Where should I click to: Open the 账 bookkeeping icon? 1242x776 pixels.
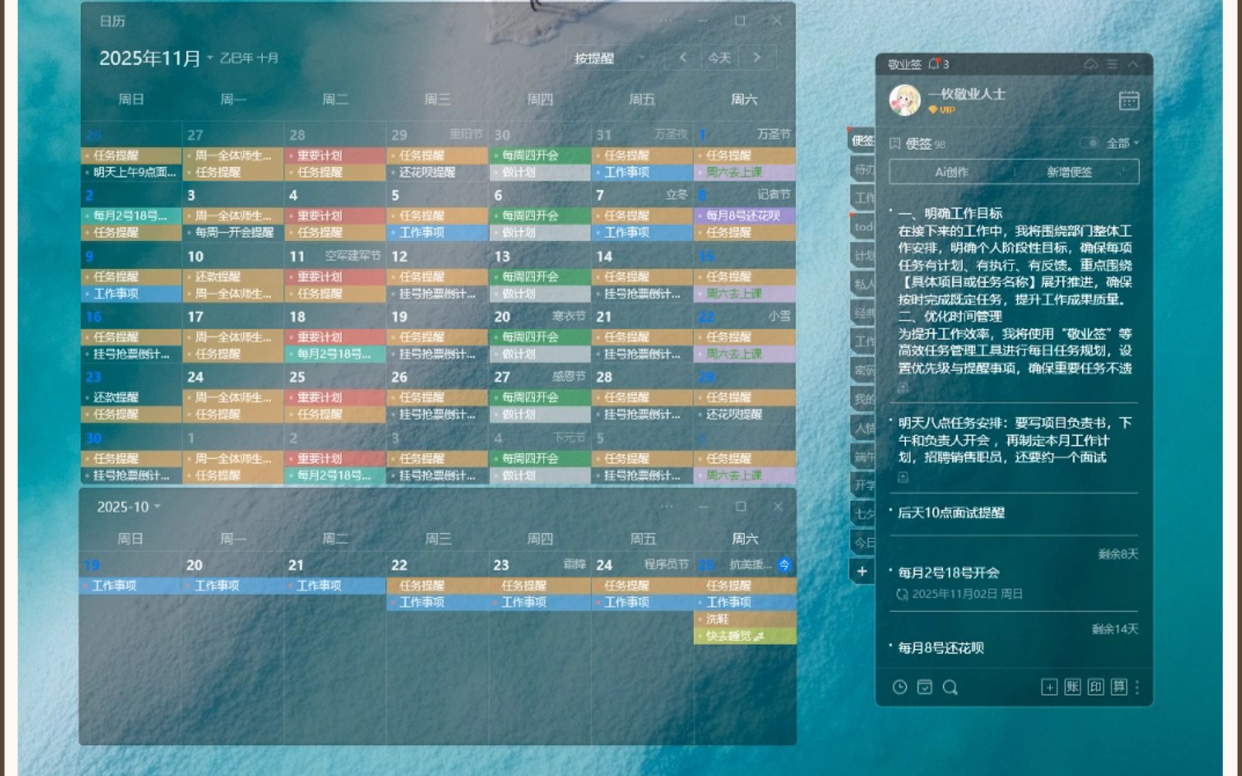click(1072, 687)
